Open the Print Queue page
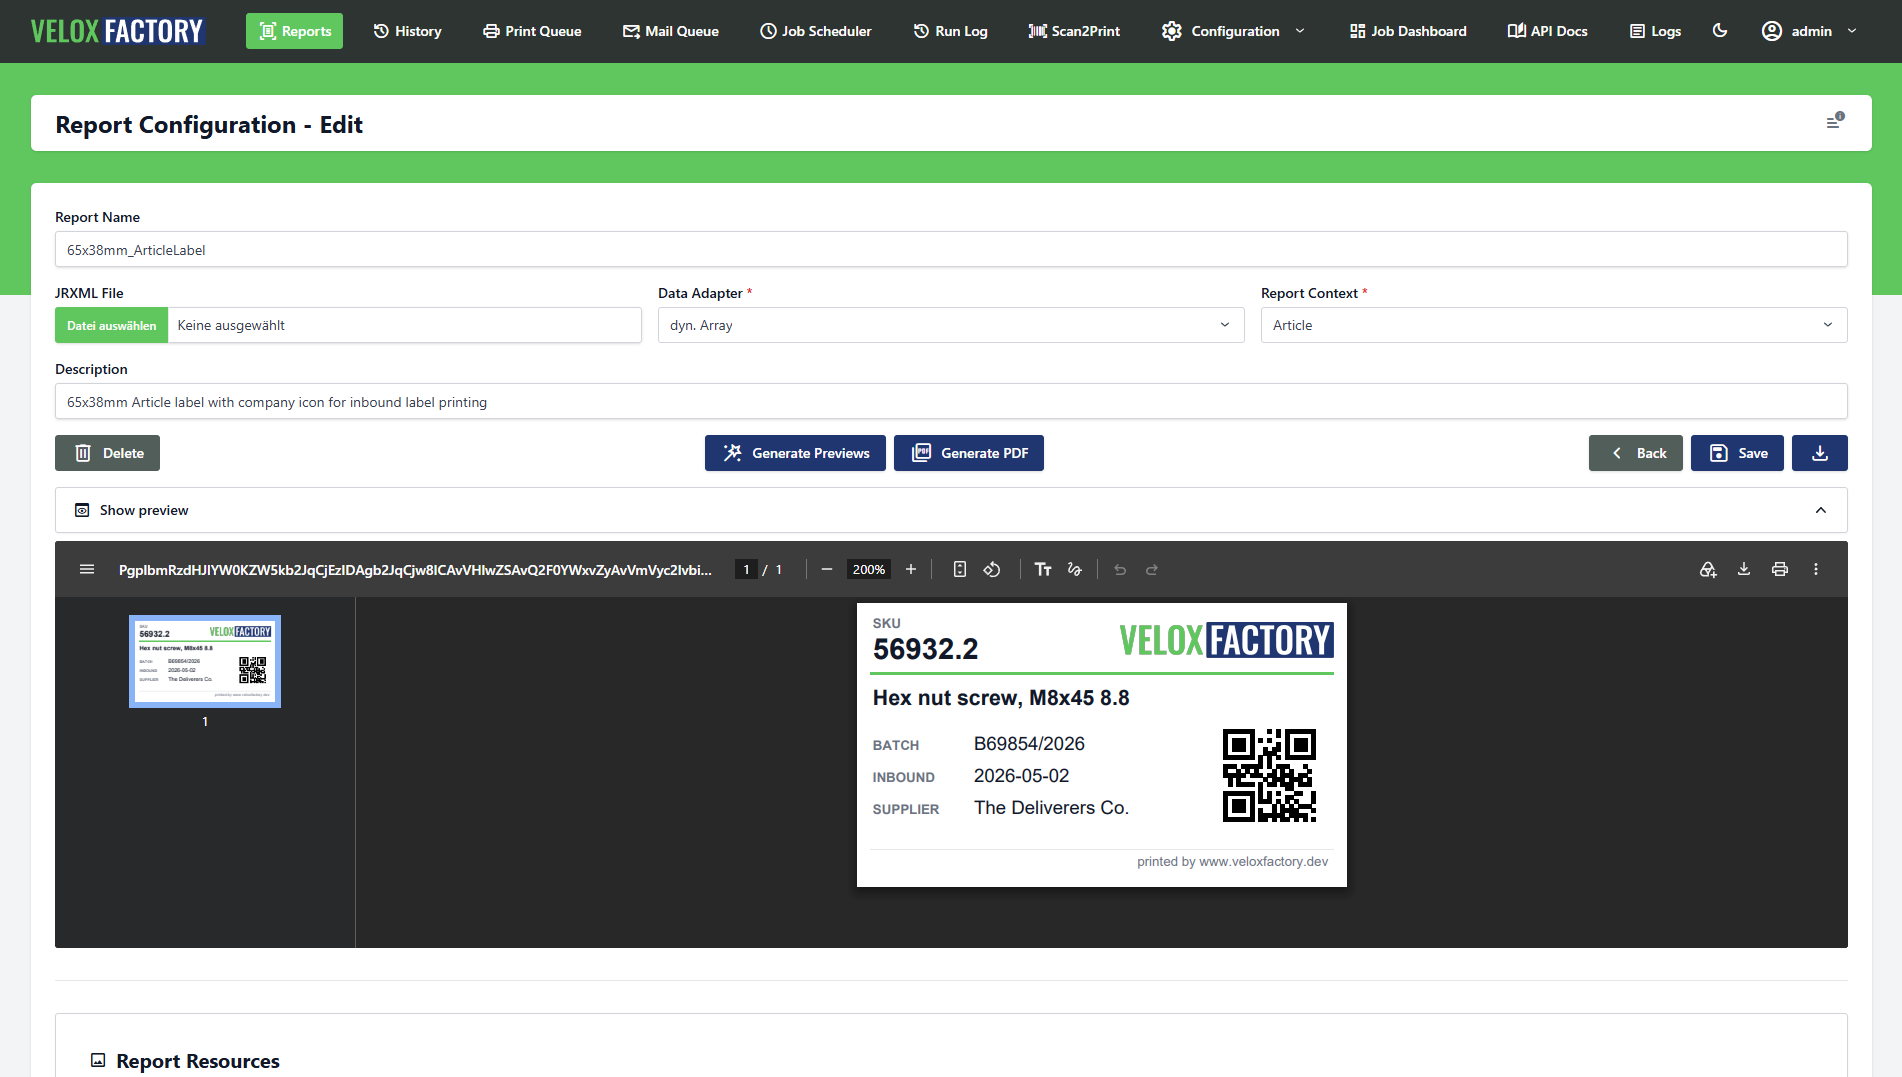Viewport: 1902px width, 1077px height. tap(532, 31)
